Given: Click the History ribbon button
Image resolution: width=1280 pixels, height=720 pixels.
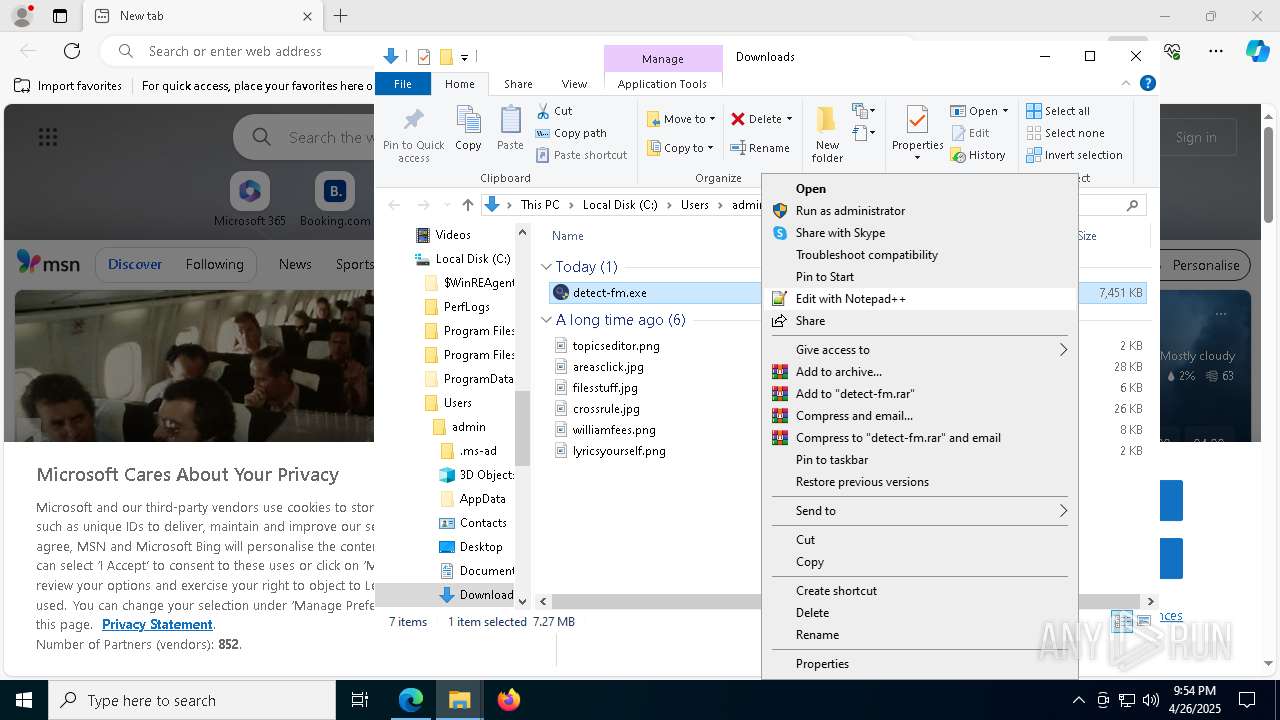Looking at the screenshot, I should coord(977,155).
